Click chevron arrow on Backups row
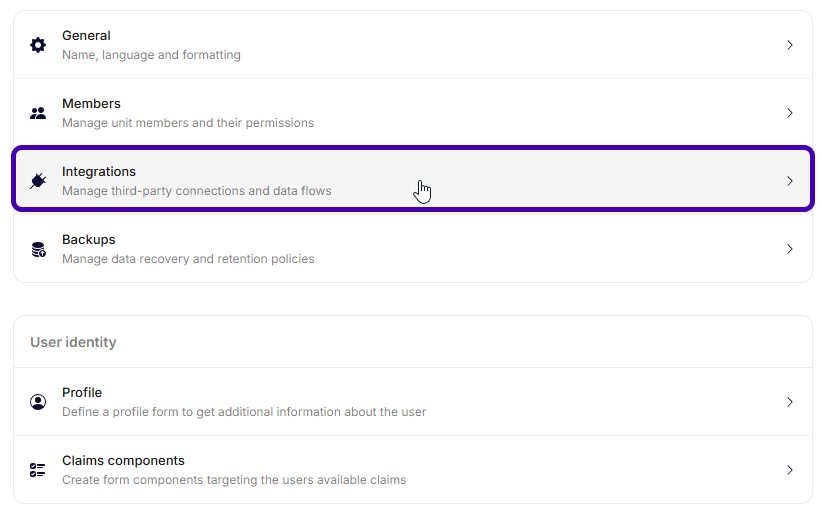Image resolution: width=822 pixels, height=511 pixels. pyautogui.click(x=789, y=249)
